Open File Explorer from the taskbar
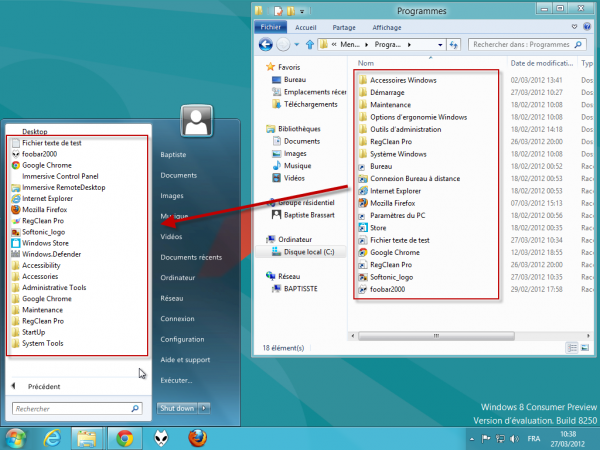Screen dimensions: 600x450 click(87, 438)
